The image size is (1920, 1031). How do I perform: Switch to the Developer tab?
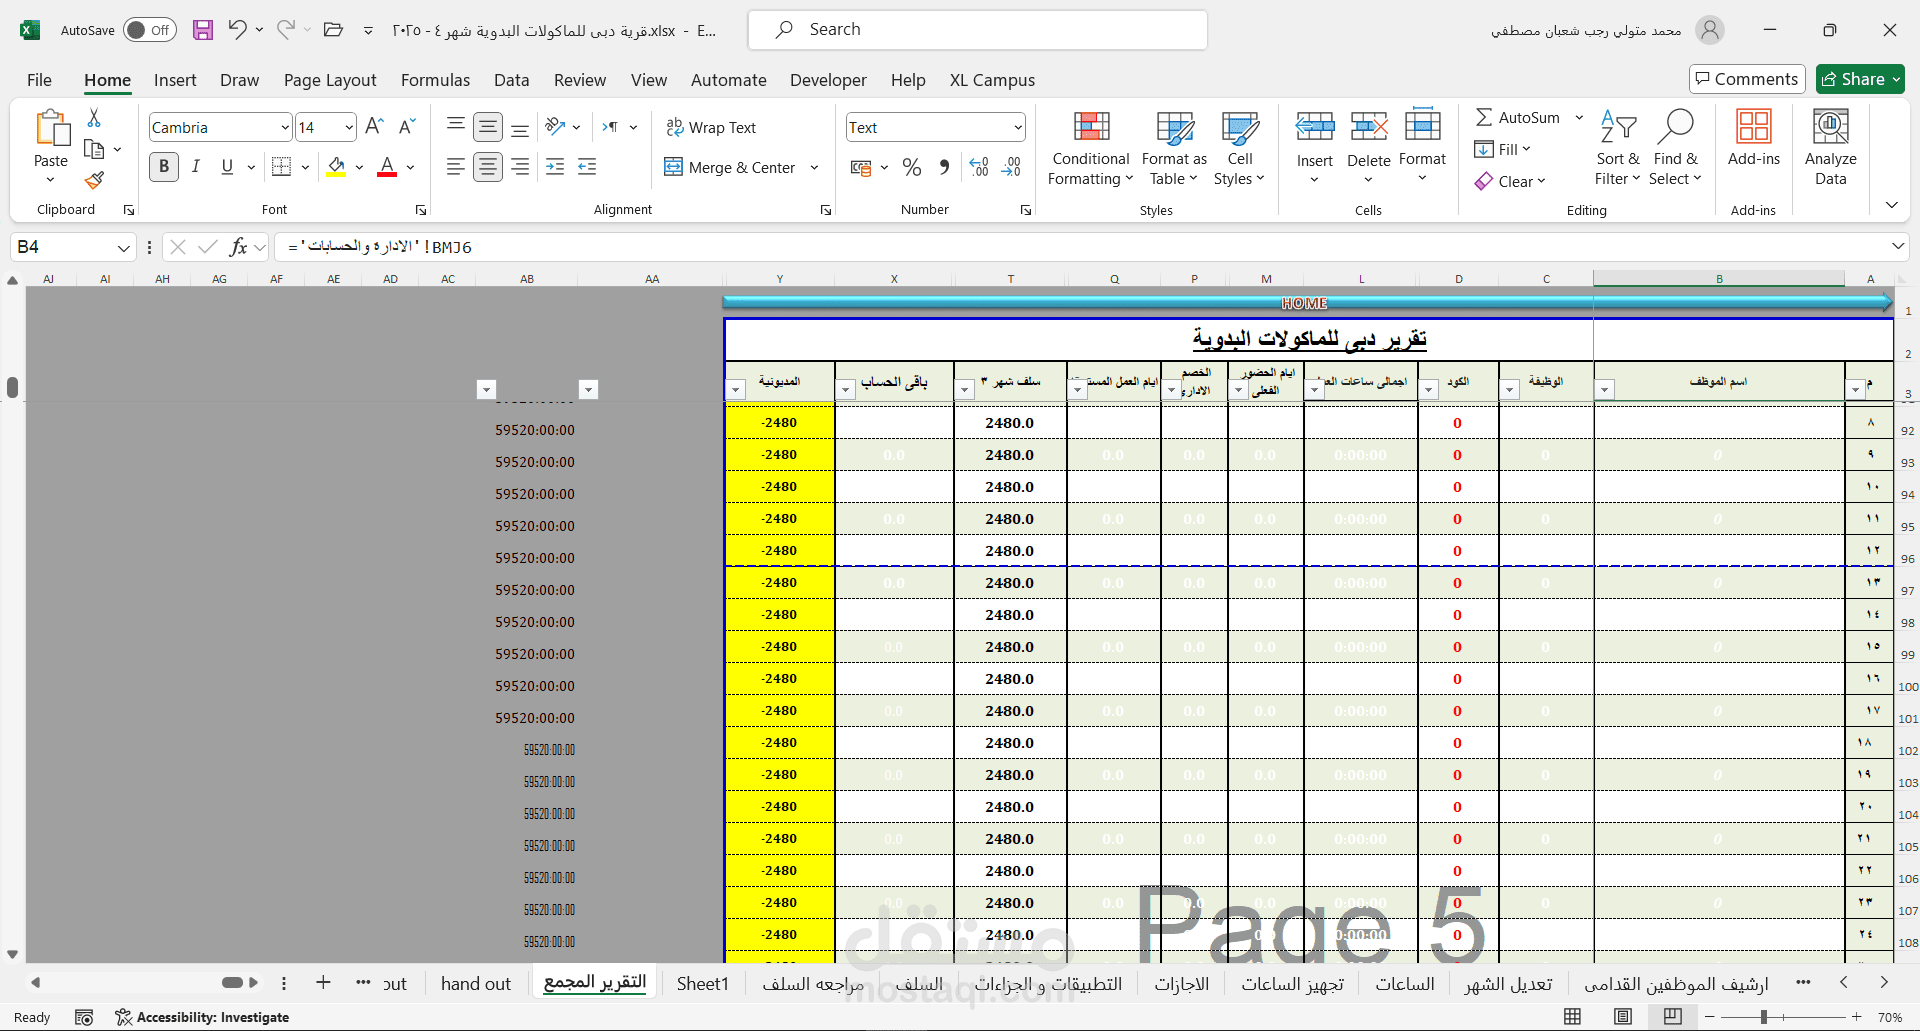point(828,80)
